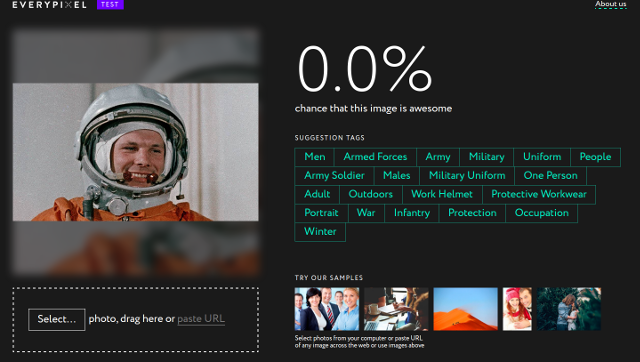Try the couple in forest sample
This screenshot has width=640, height=362.
[569, 309]
